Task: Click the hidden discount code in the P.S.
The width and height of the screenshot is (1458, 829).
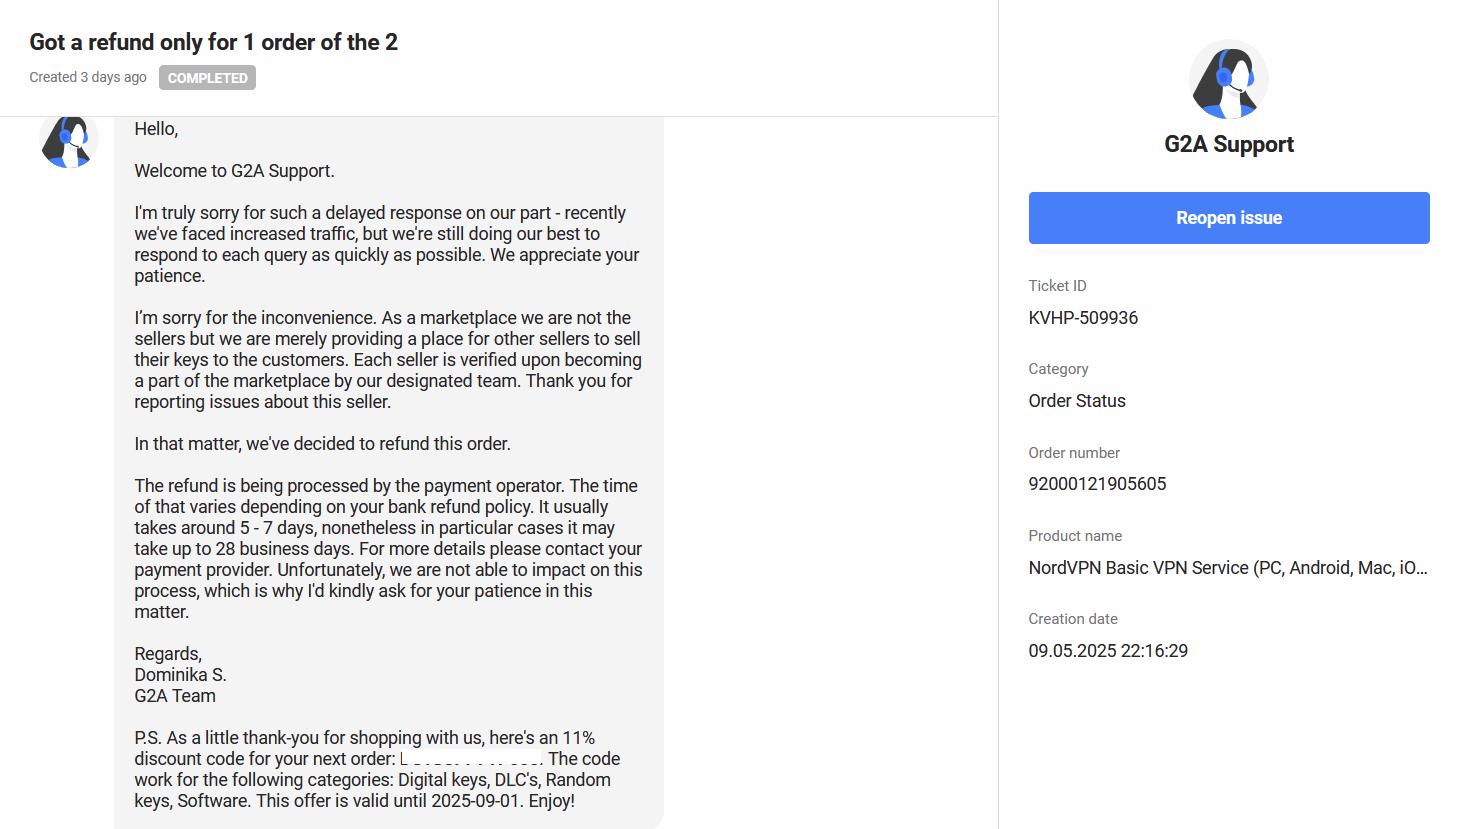Action: (x=471, y=759)
